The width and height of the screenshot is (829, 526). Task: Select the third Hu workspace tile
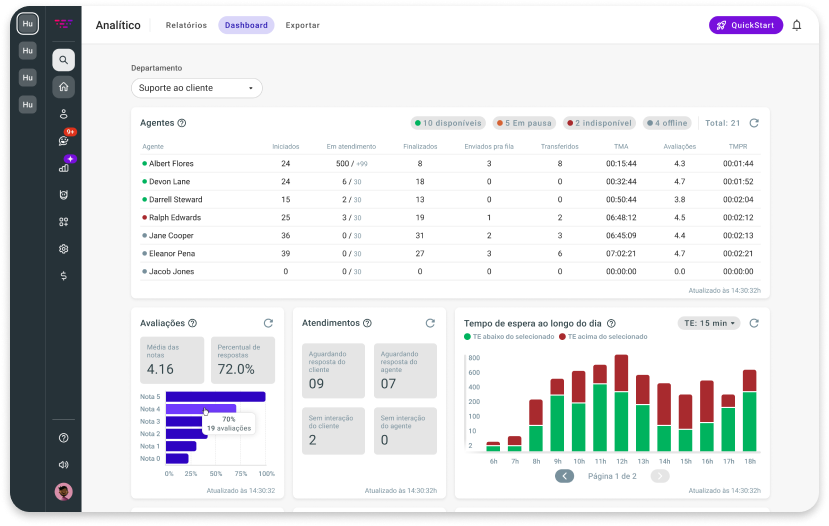pyautogui.click(x=27, y=78)
